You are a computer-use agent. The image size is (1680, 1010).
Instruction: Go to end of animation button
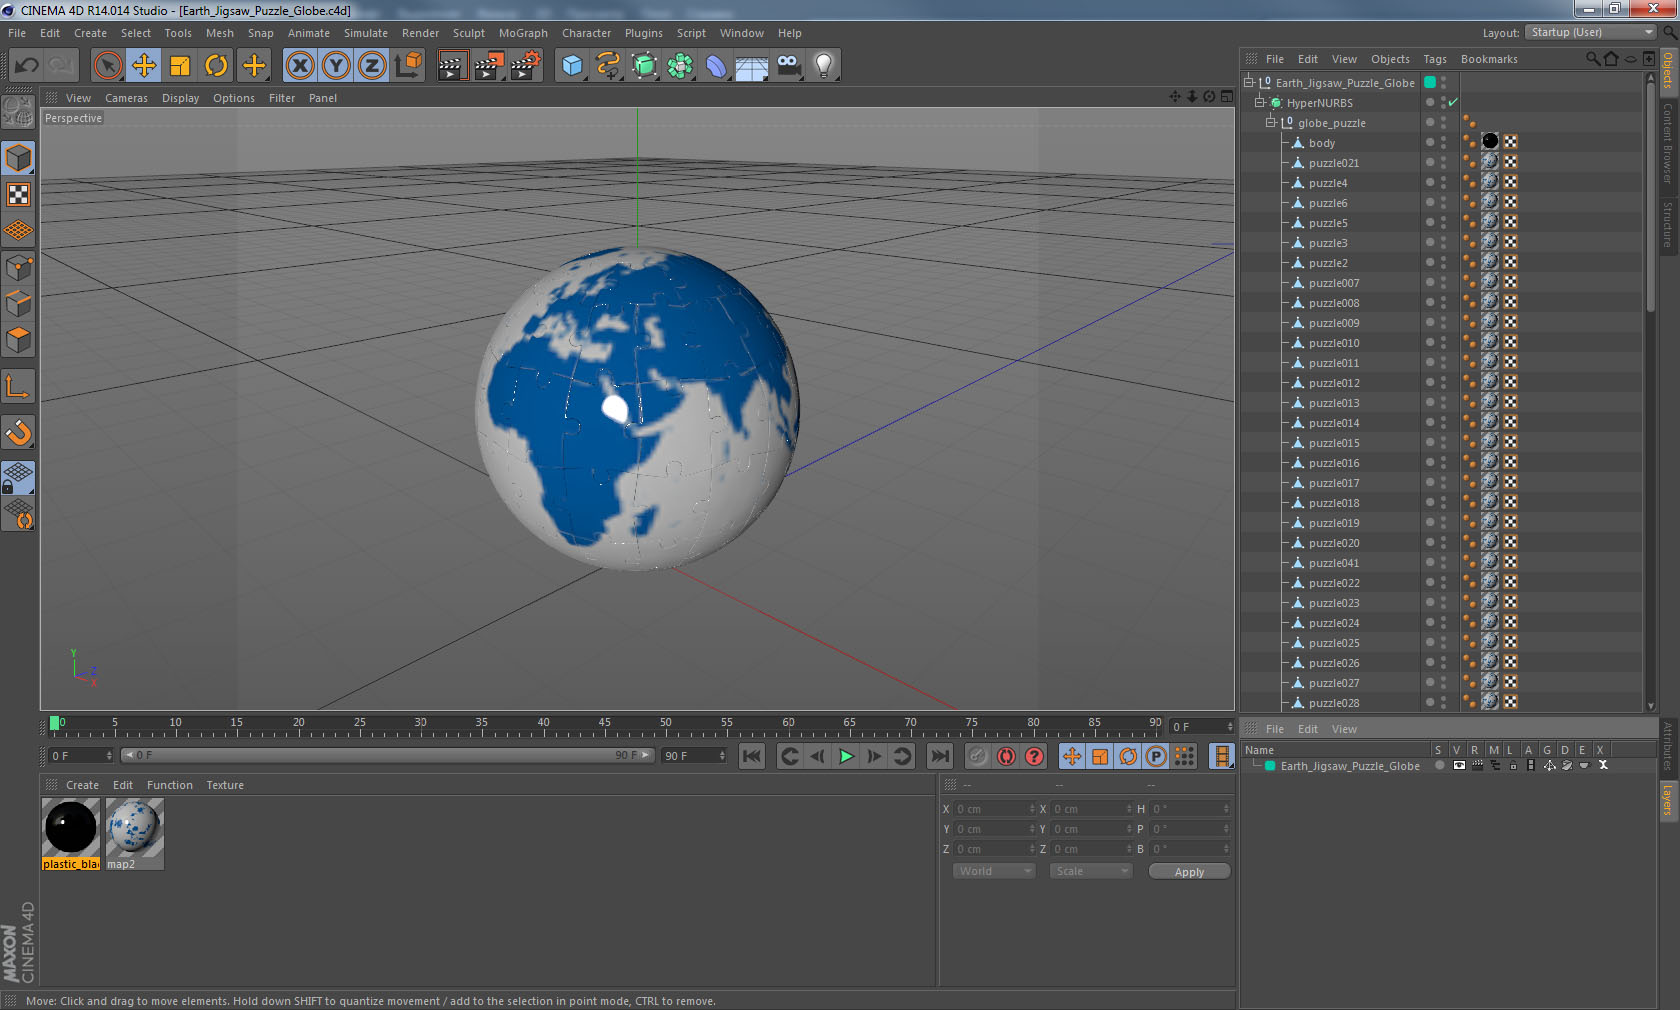point(940,756)
